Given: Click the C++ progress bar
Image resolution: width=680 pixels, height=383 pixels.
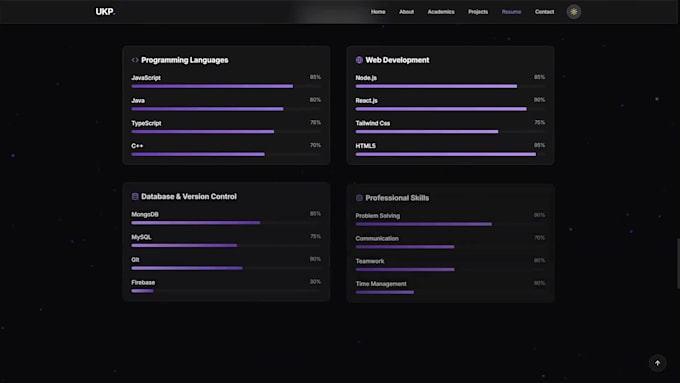Looking at the screenshot, I should coord(226,154).
